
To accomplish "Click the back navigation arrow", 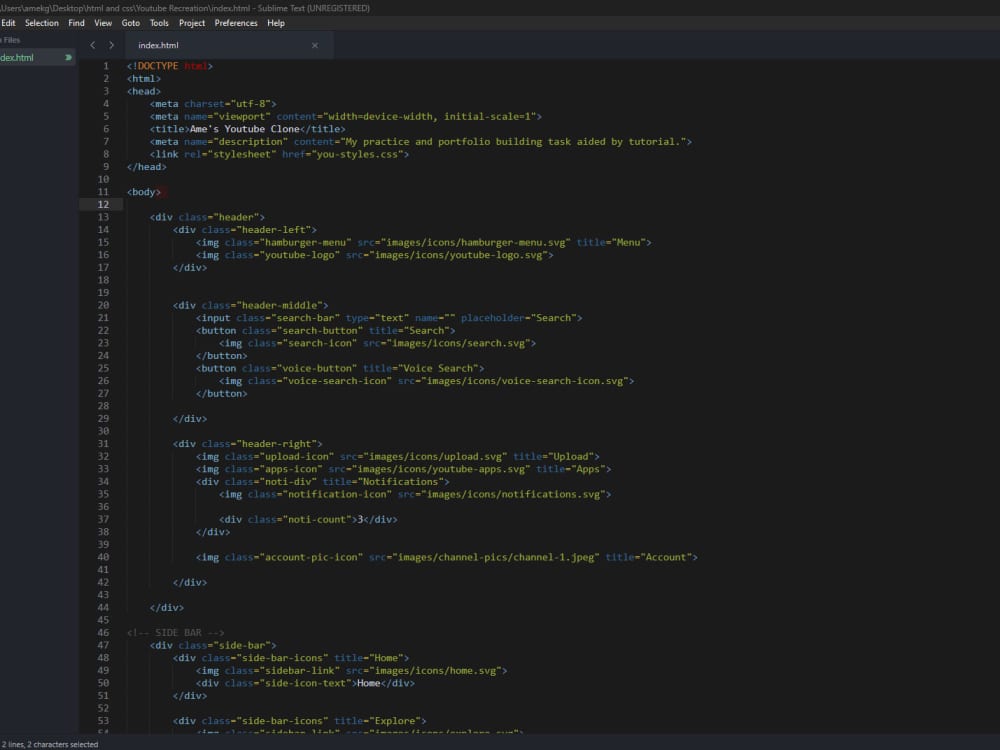I will point(93,45).
